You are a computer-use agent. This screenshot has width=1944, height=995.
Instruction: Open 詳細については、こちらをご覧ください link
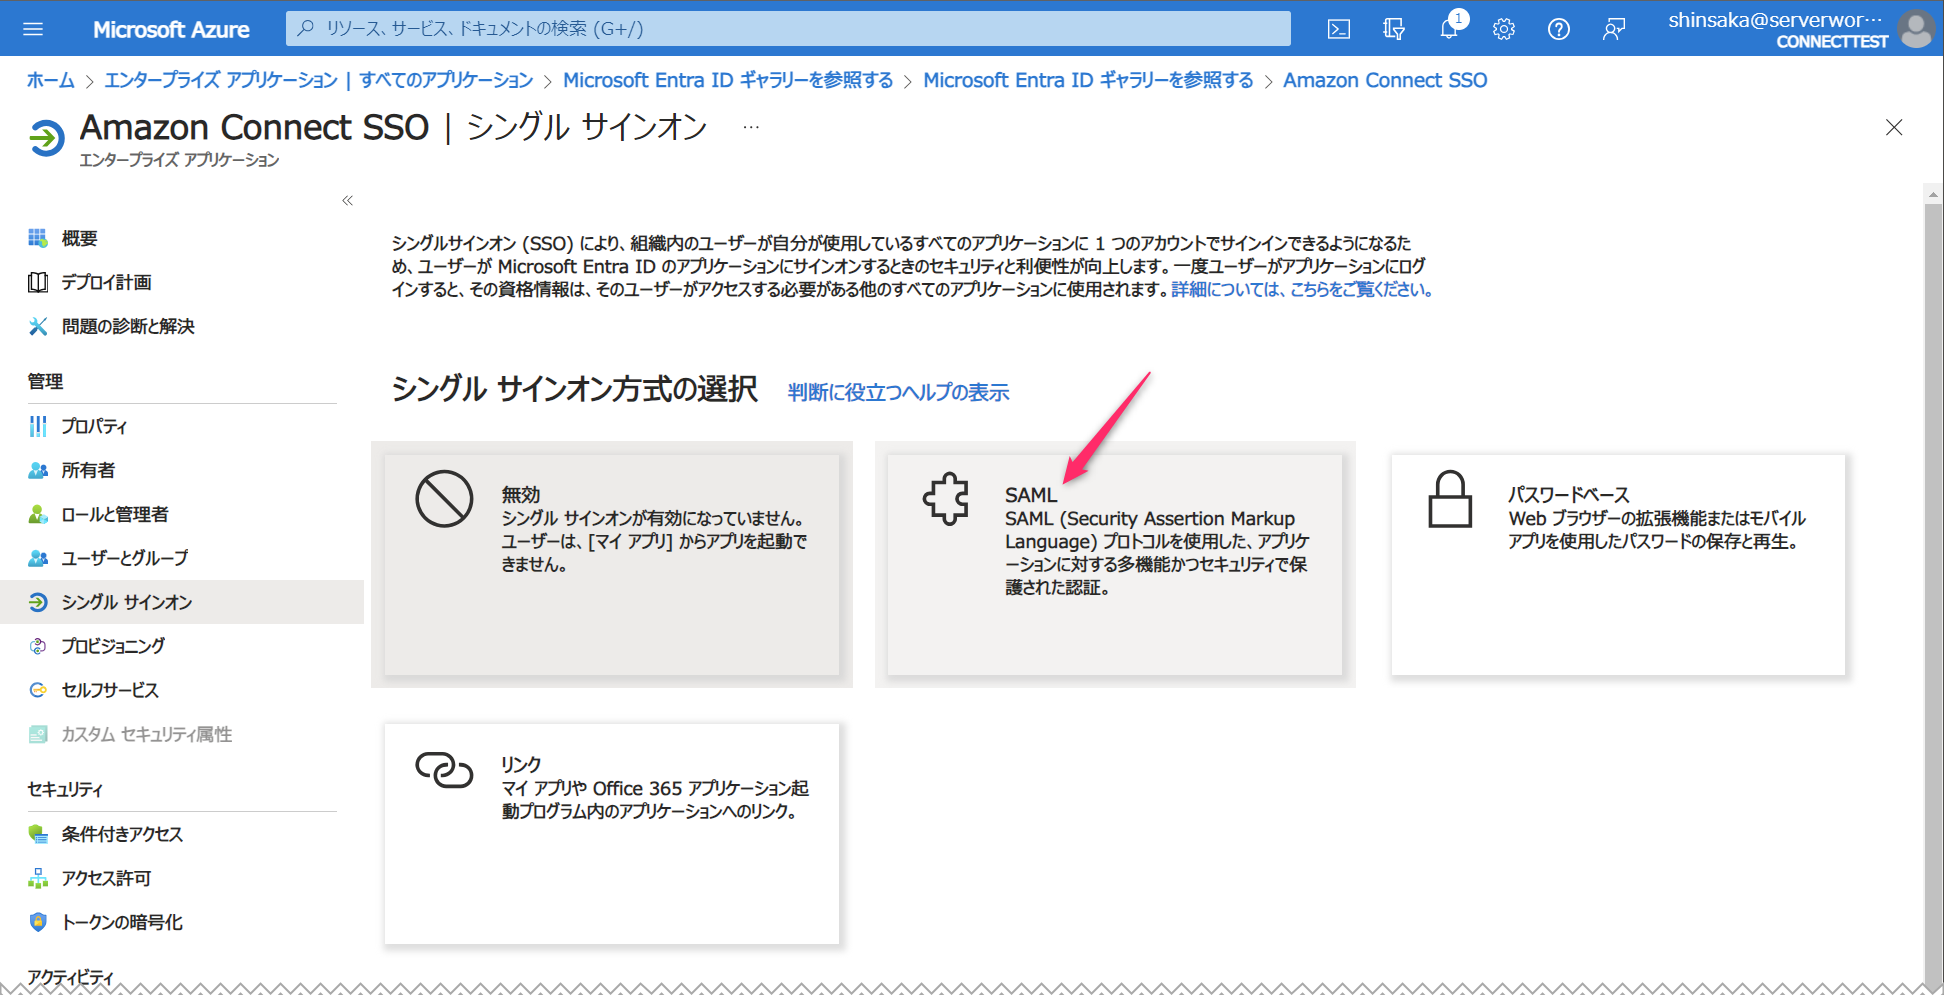1302,289
